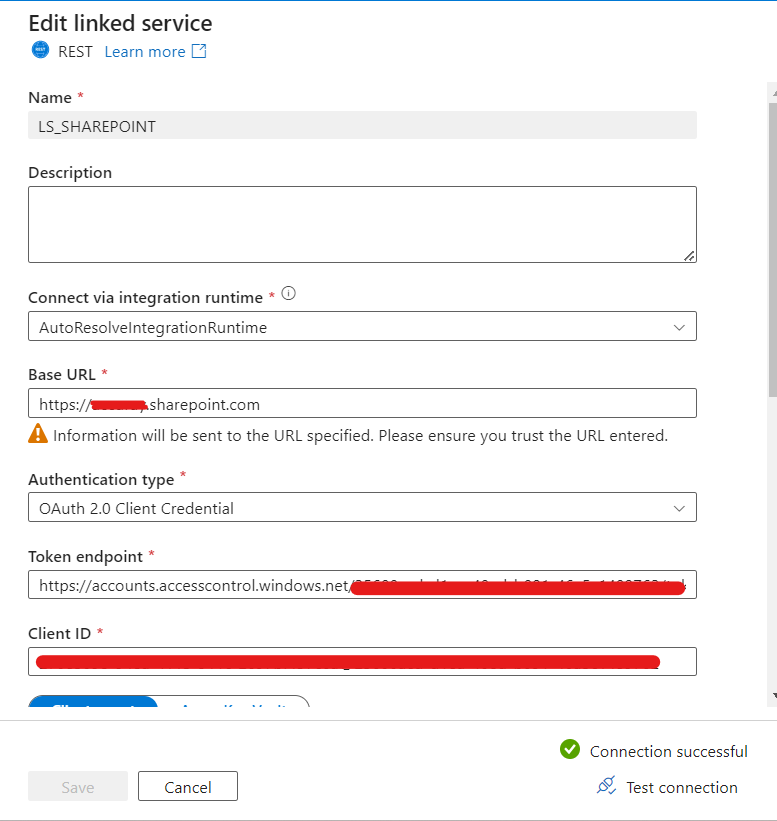Click the Client ID input field

tap(362, 662)
